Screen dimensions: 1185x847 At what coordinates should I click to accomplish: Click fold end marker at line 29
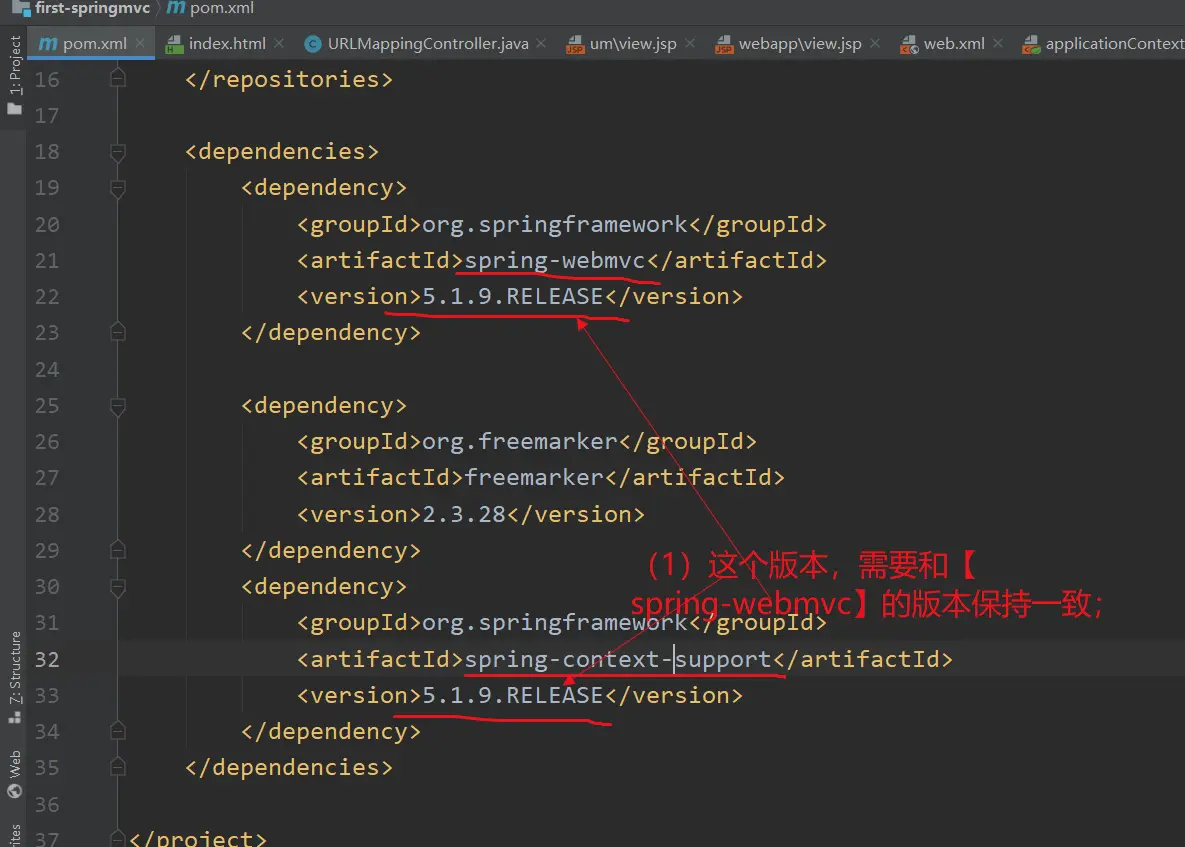click(x=118, y=549)
